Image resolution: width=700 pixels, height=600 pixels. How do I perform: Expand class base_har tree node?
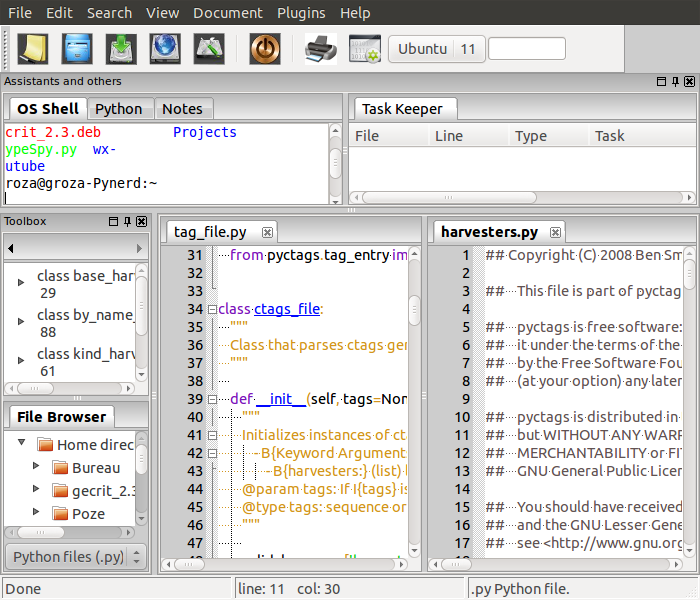21,282
